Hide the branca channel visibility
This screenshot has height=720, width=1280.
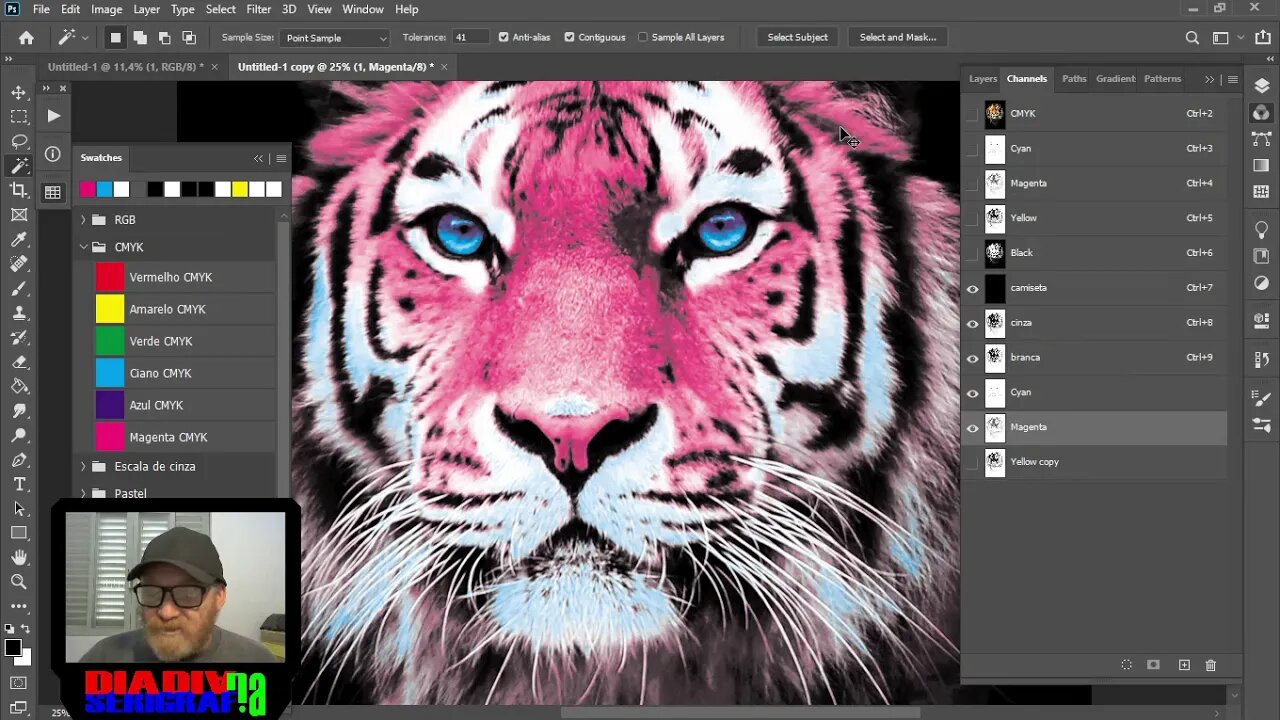click(972, 358)
